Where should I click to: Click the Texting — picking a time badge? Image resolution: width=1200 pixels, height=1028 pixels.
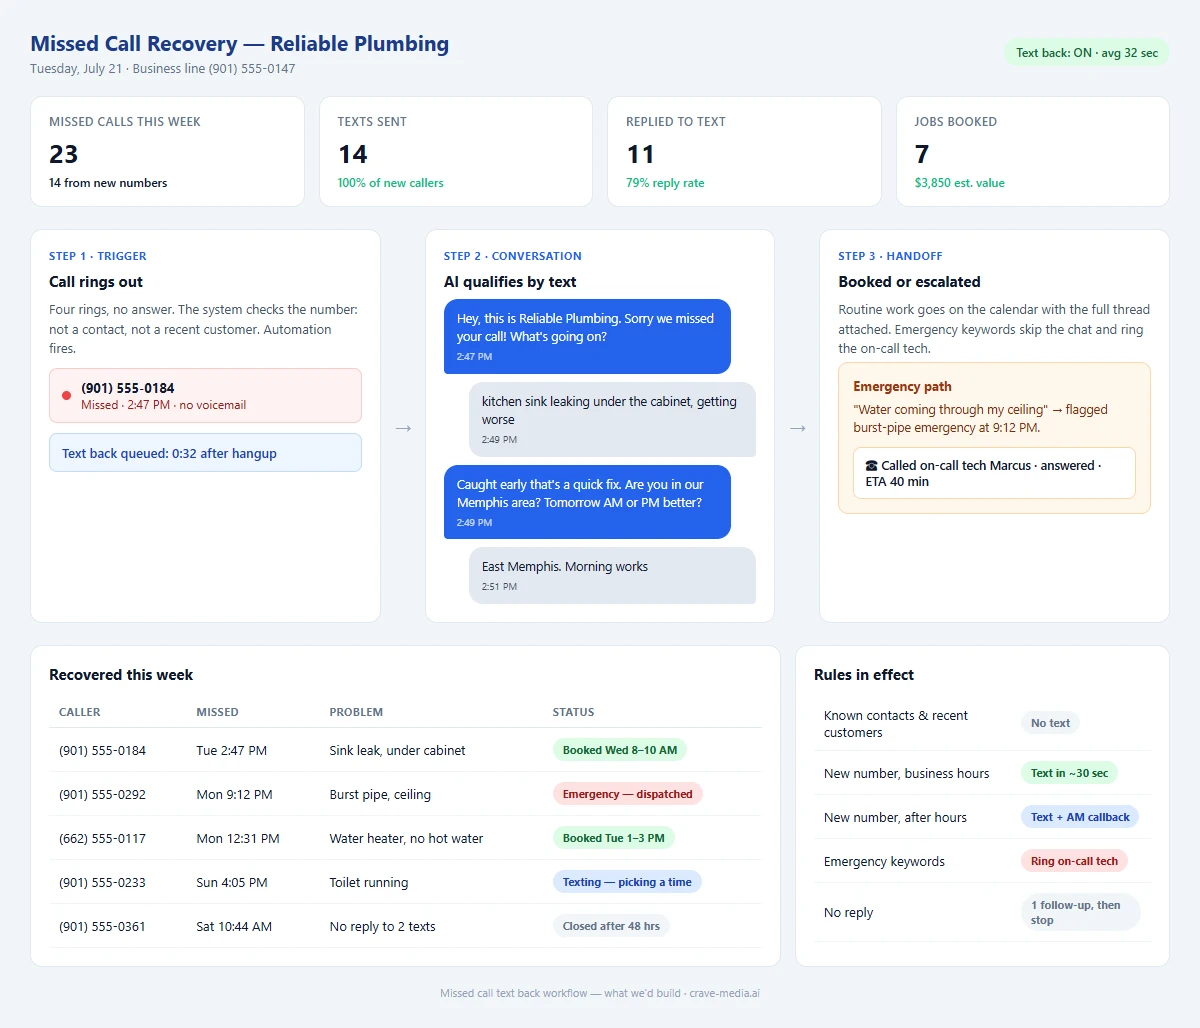[x=627, y=882]
